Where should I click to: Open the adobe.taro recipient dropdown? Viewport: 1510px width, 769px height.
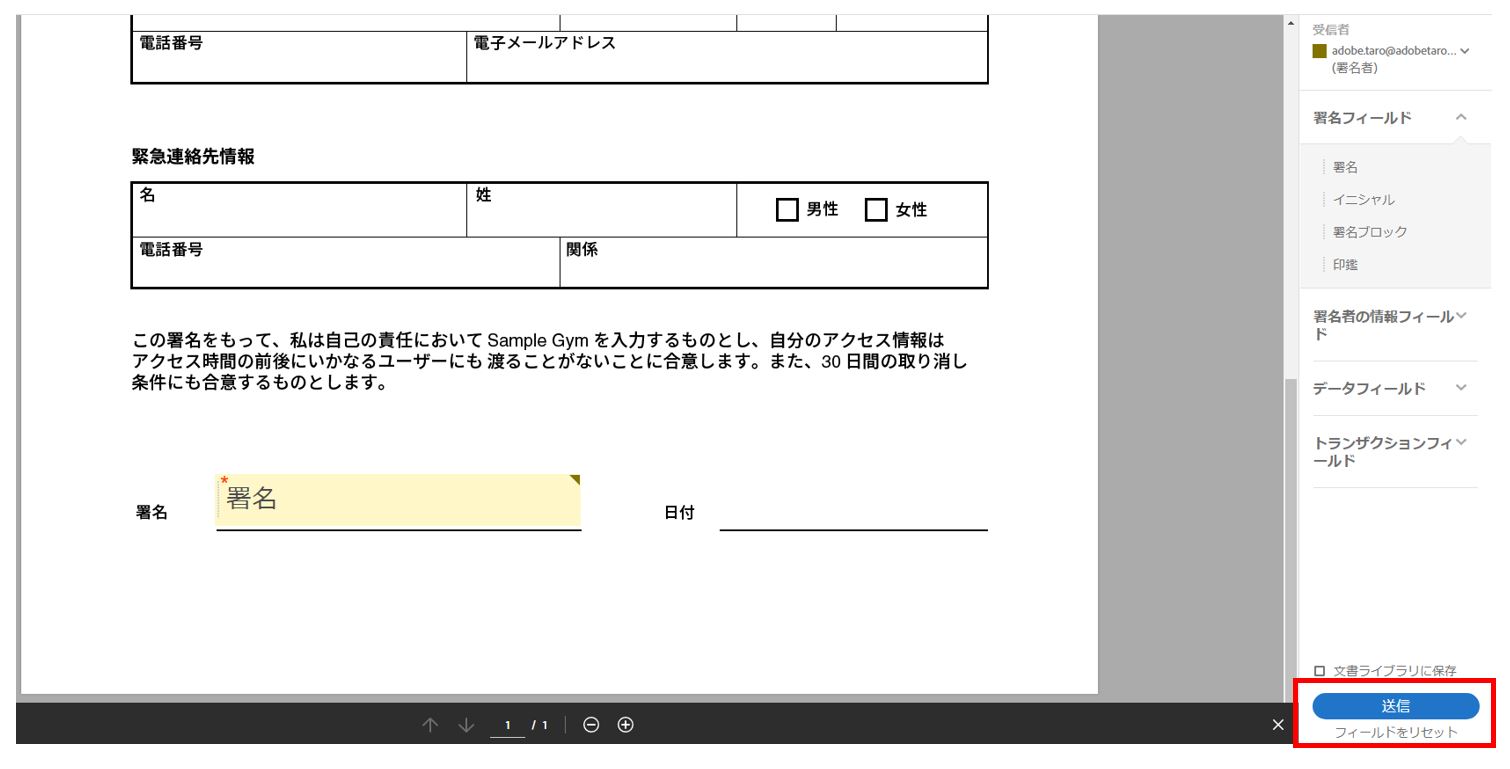tap(1466, 51)
